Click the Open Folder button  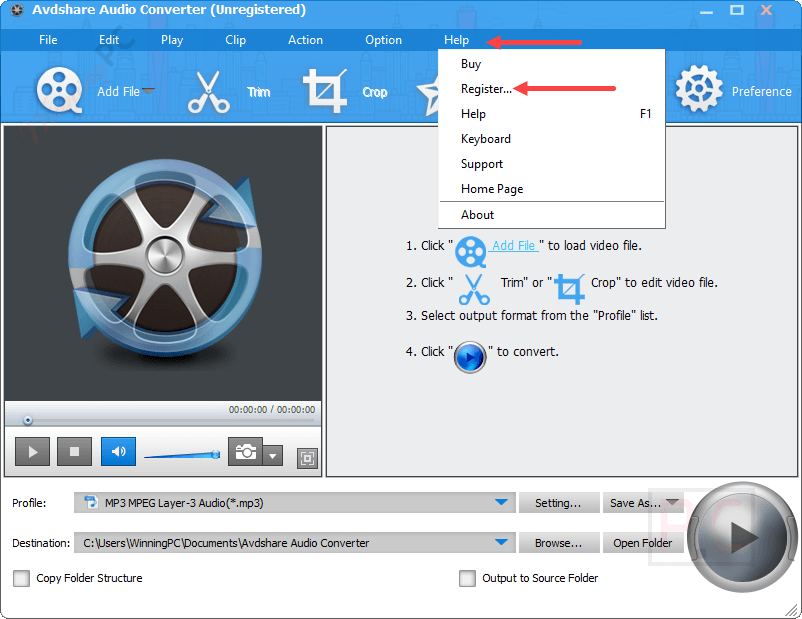point(643,543)
